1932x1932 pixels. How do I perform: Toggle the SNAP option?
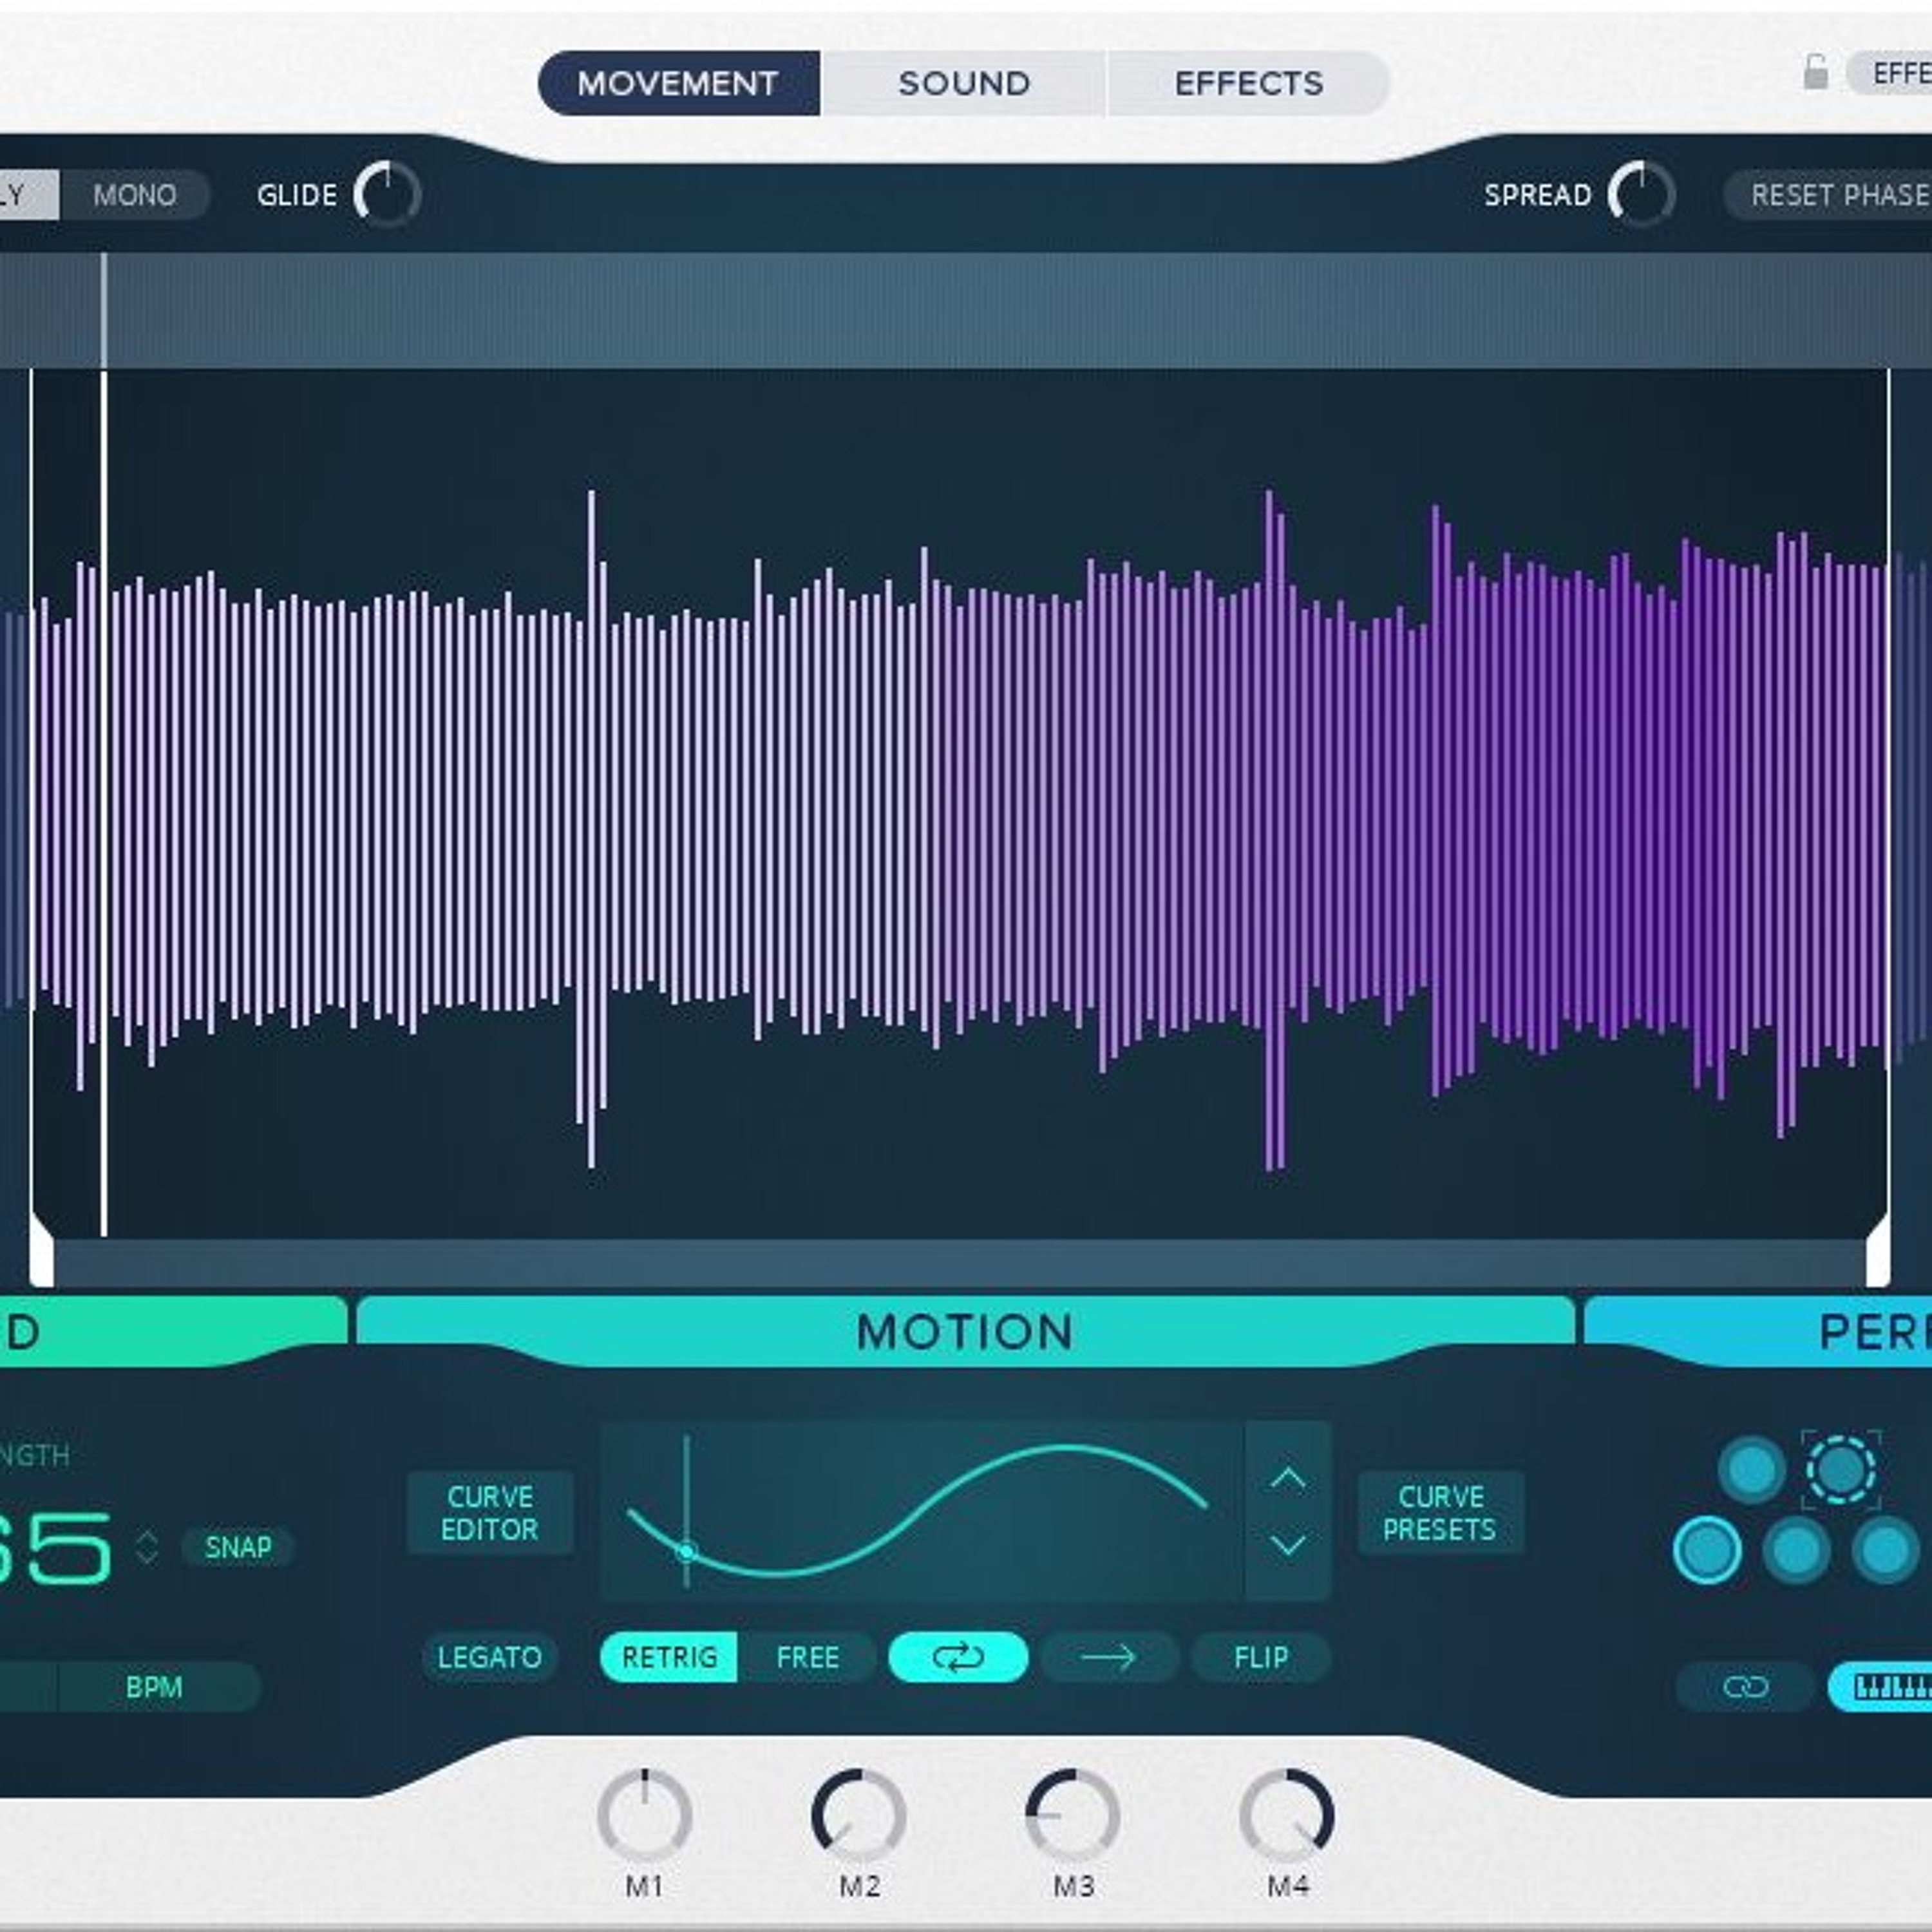pyautogui.click(x=237, y=1547)
